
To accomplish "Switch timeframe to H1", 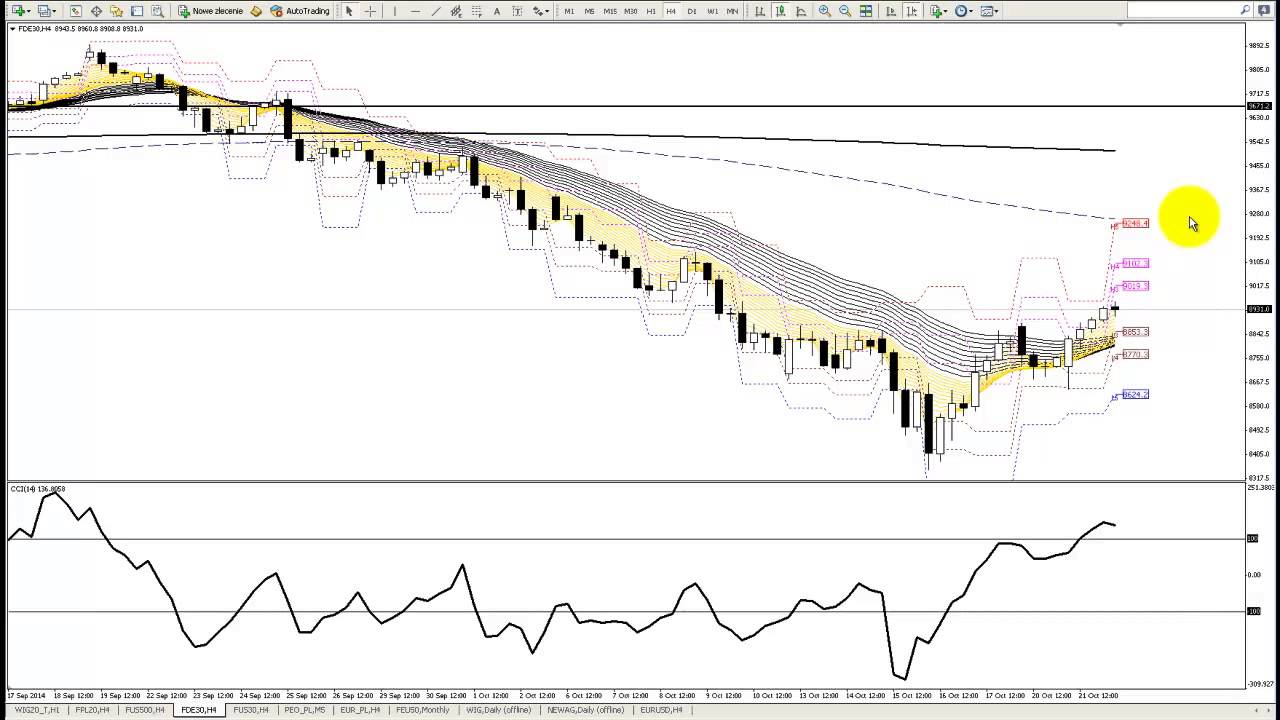I will [651, 11].
